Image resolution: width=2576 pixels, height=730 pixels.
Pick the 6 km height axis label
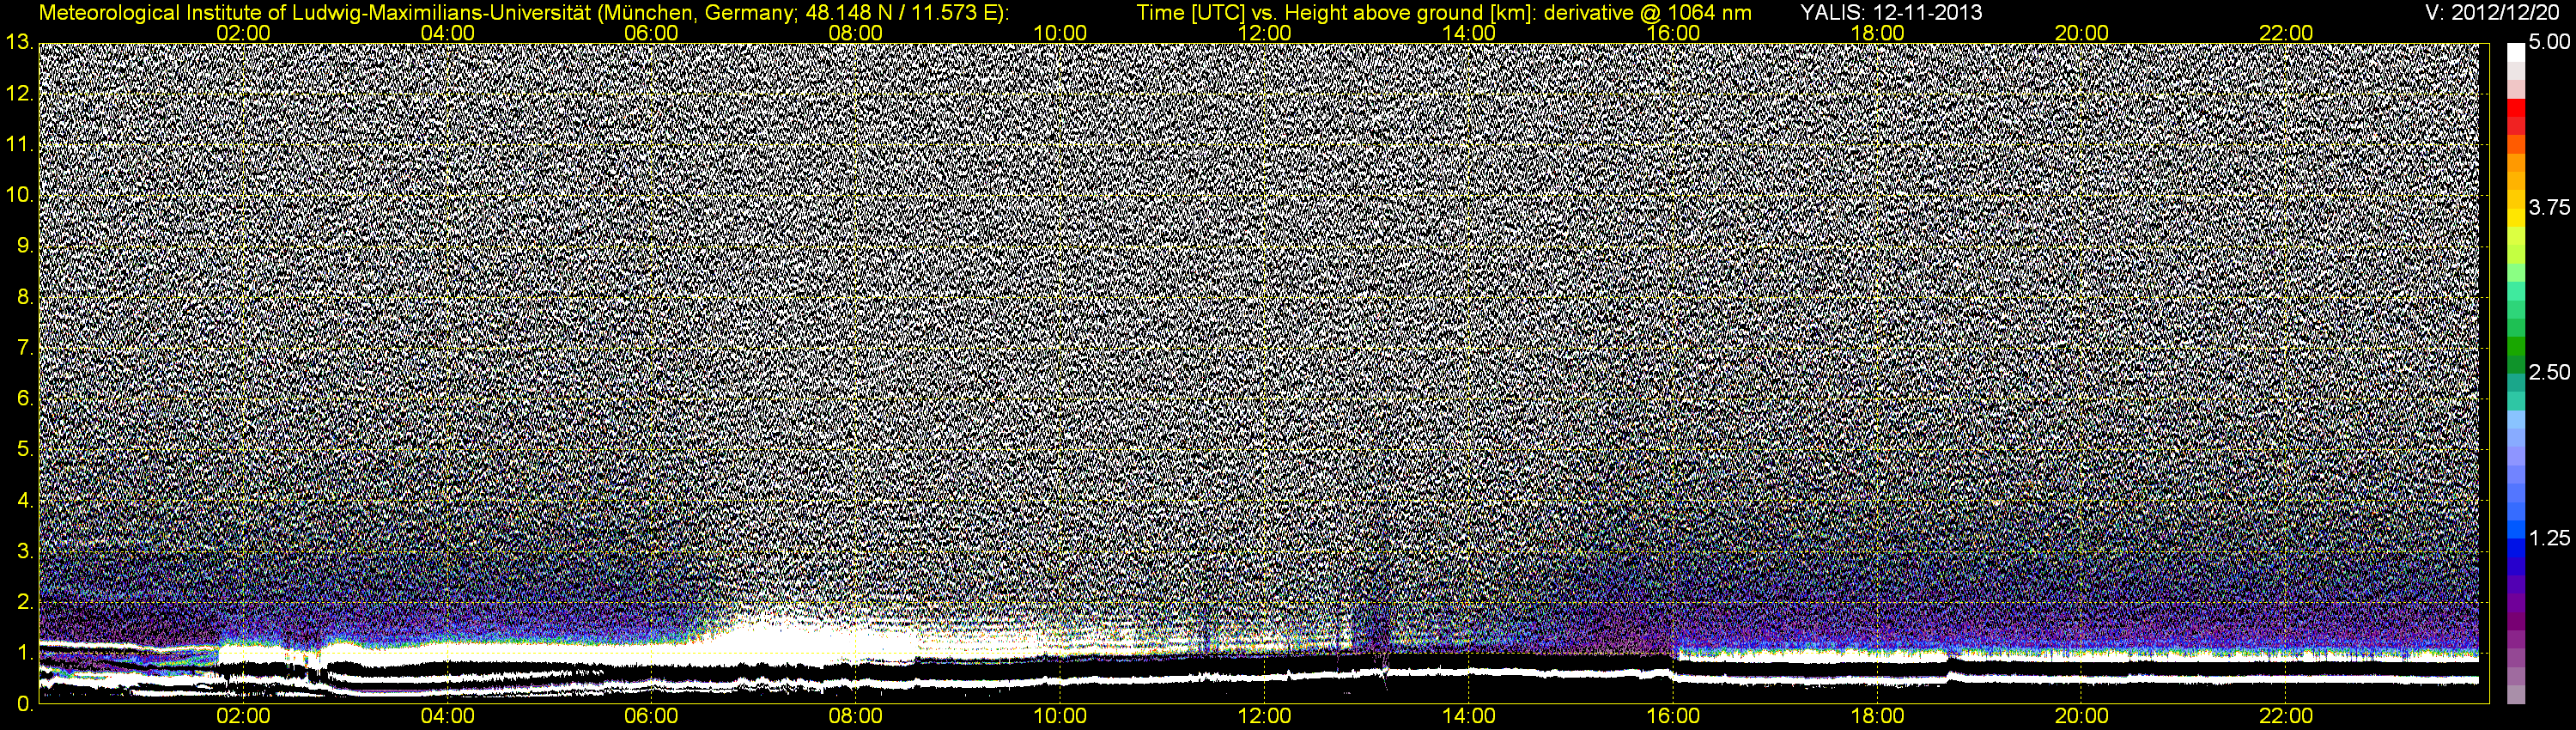[x=25, y=399]
